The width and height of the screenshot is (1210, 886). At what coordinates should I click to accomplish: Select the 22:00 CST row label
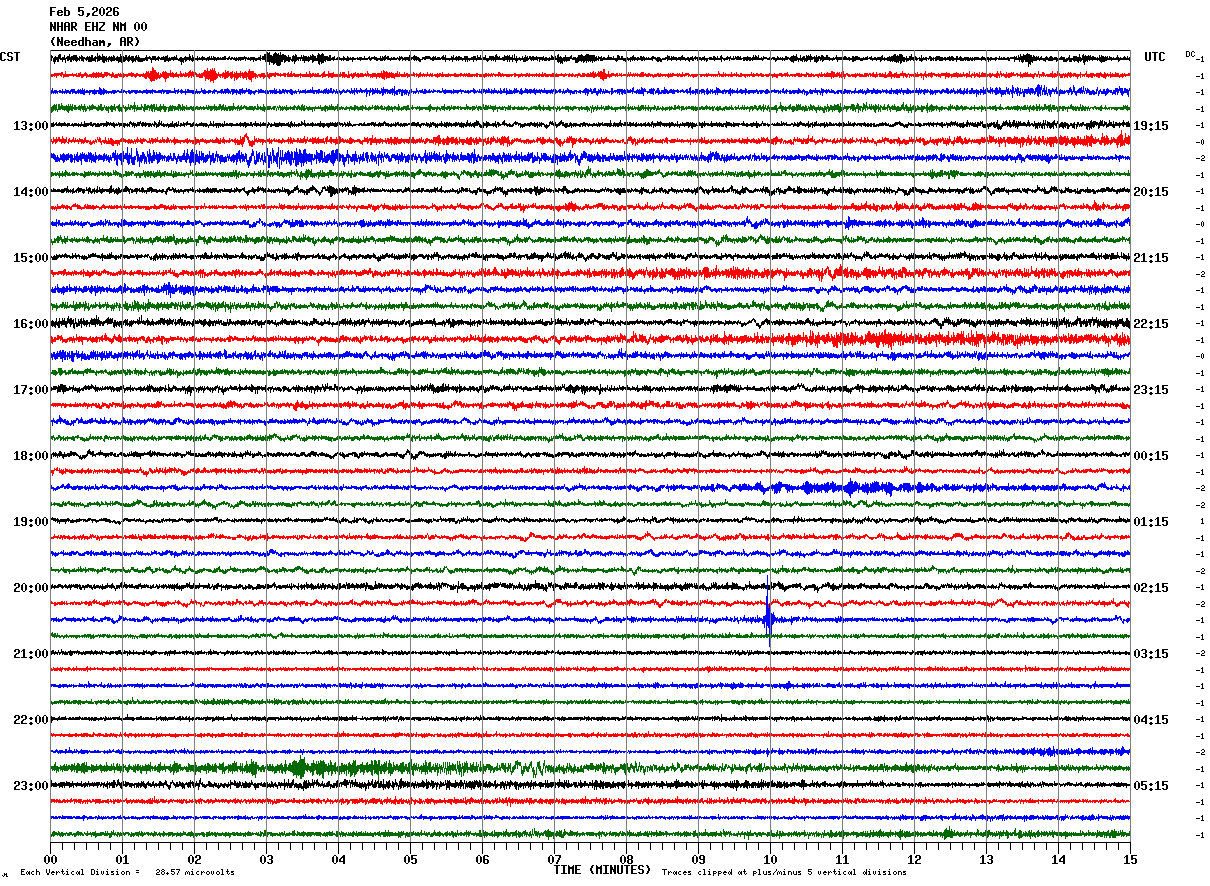click(x=30, y=720)
